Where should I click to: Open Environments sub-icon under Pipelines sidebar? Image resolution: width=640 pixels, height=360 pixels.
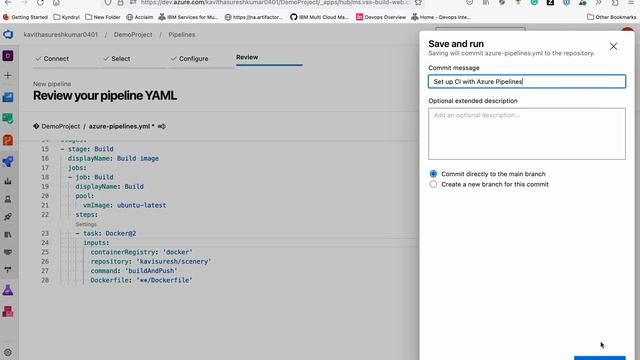8,199
